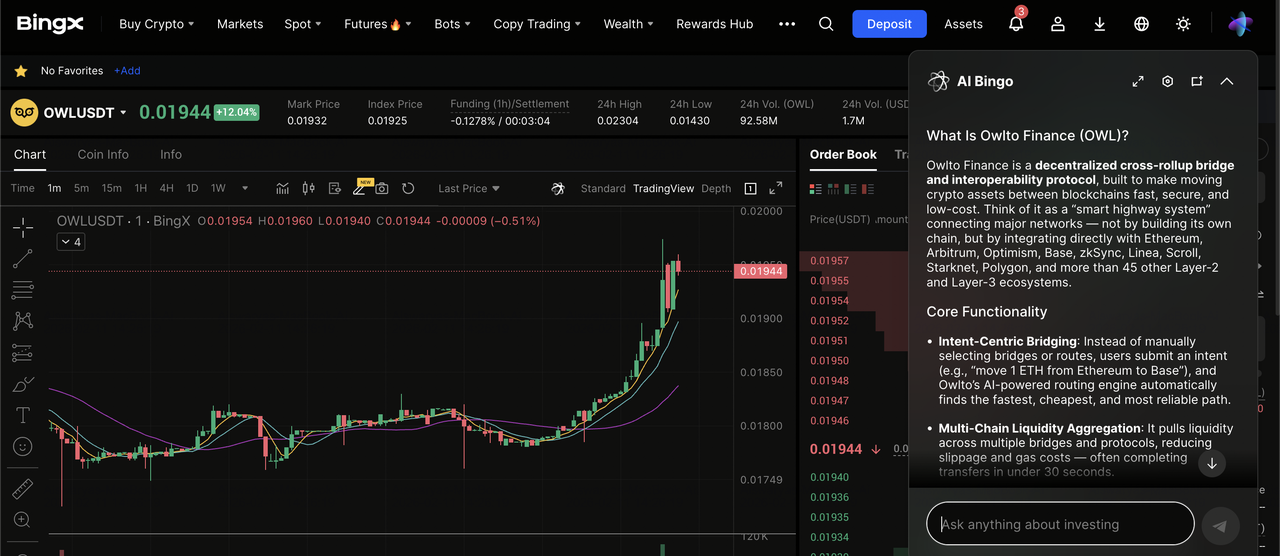The height and width of the screenshot is (556, 1280).
Task: Switch chart view to Standard
Action: click(603, 188)
